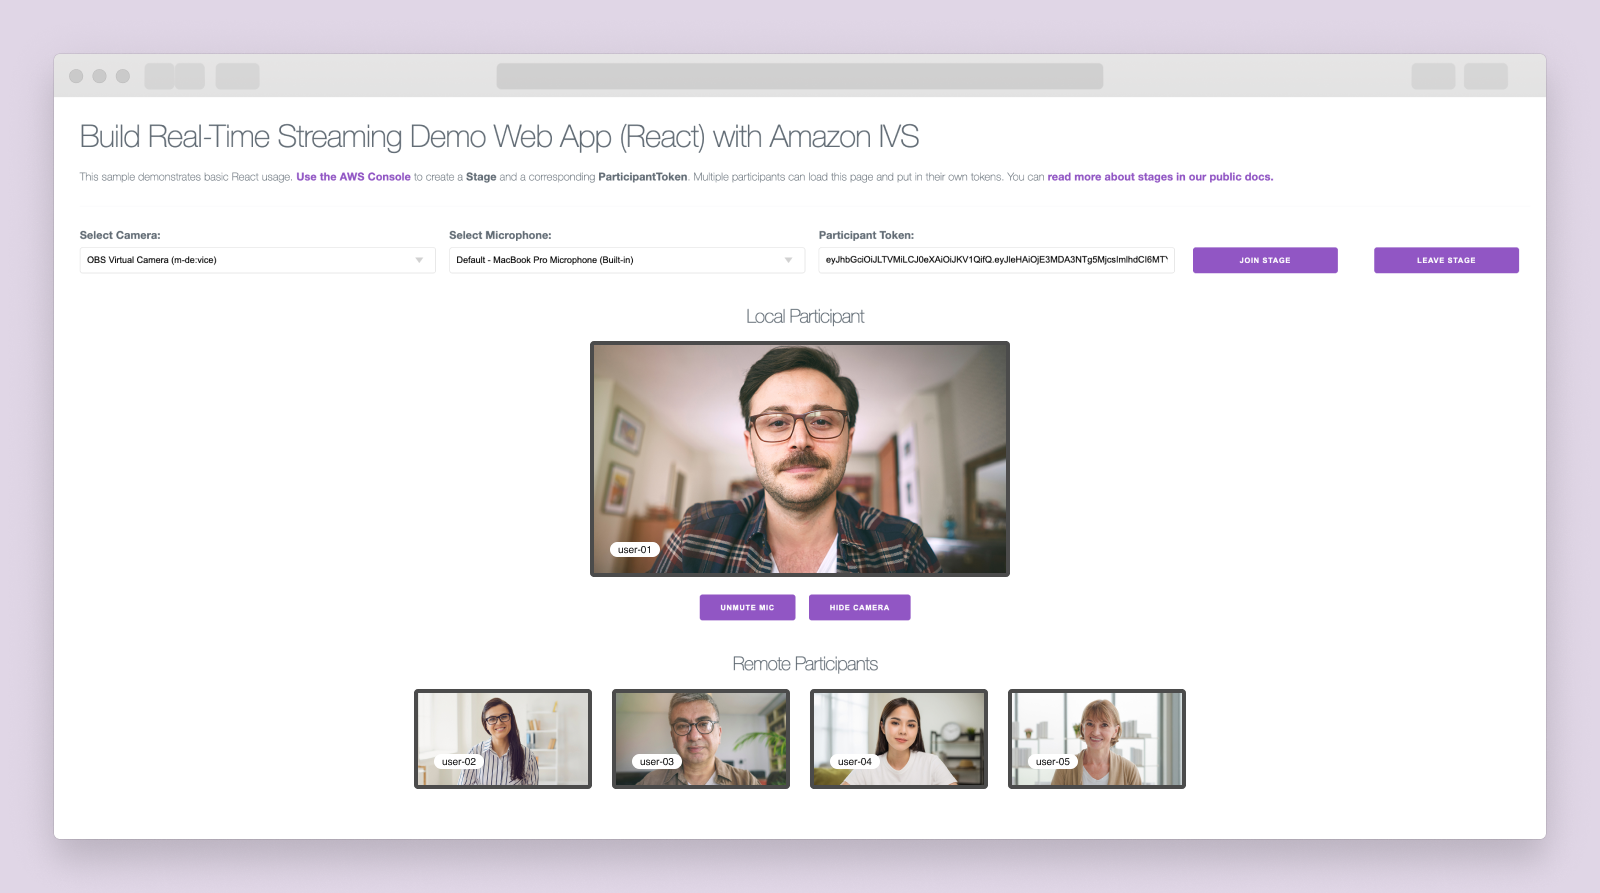Viewport: 1600px width, 893px height.
Task: Click the user-03 name label
Action: click(657, 762)
